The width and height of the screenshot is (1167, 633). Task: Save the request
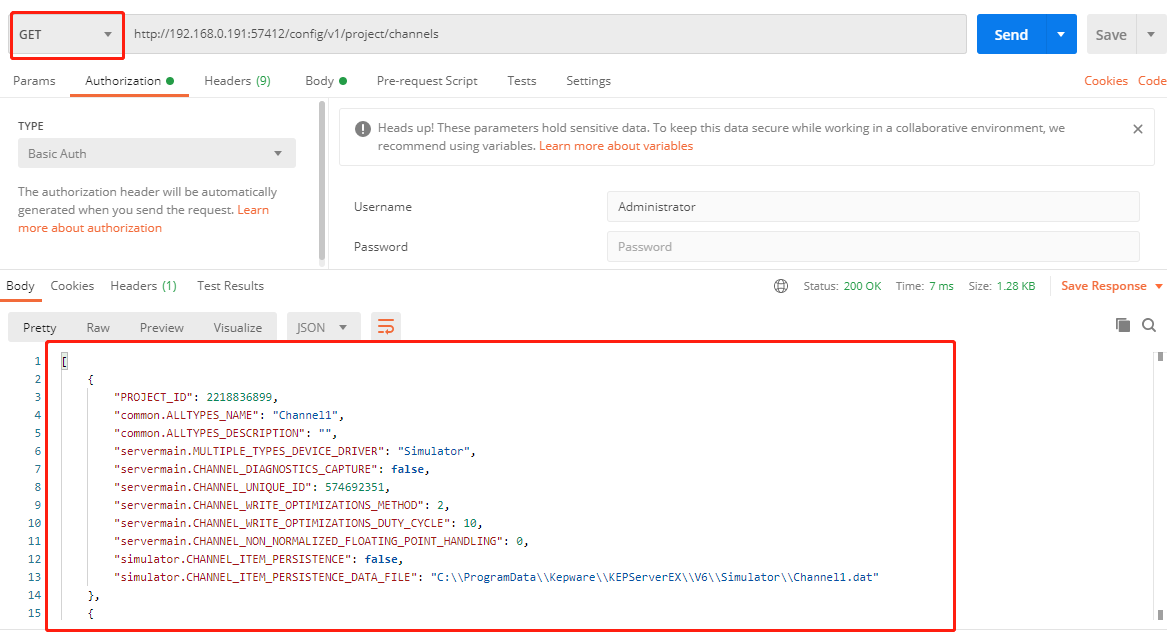(1111, 34)
